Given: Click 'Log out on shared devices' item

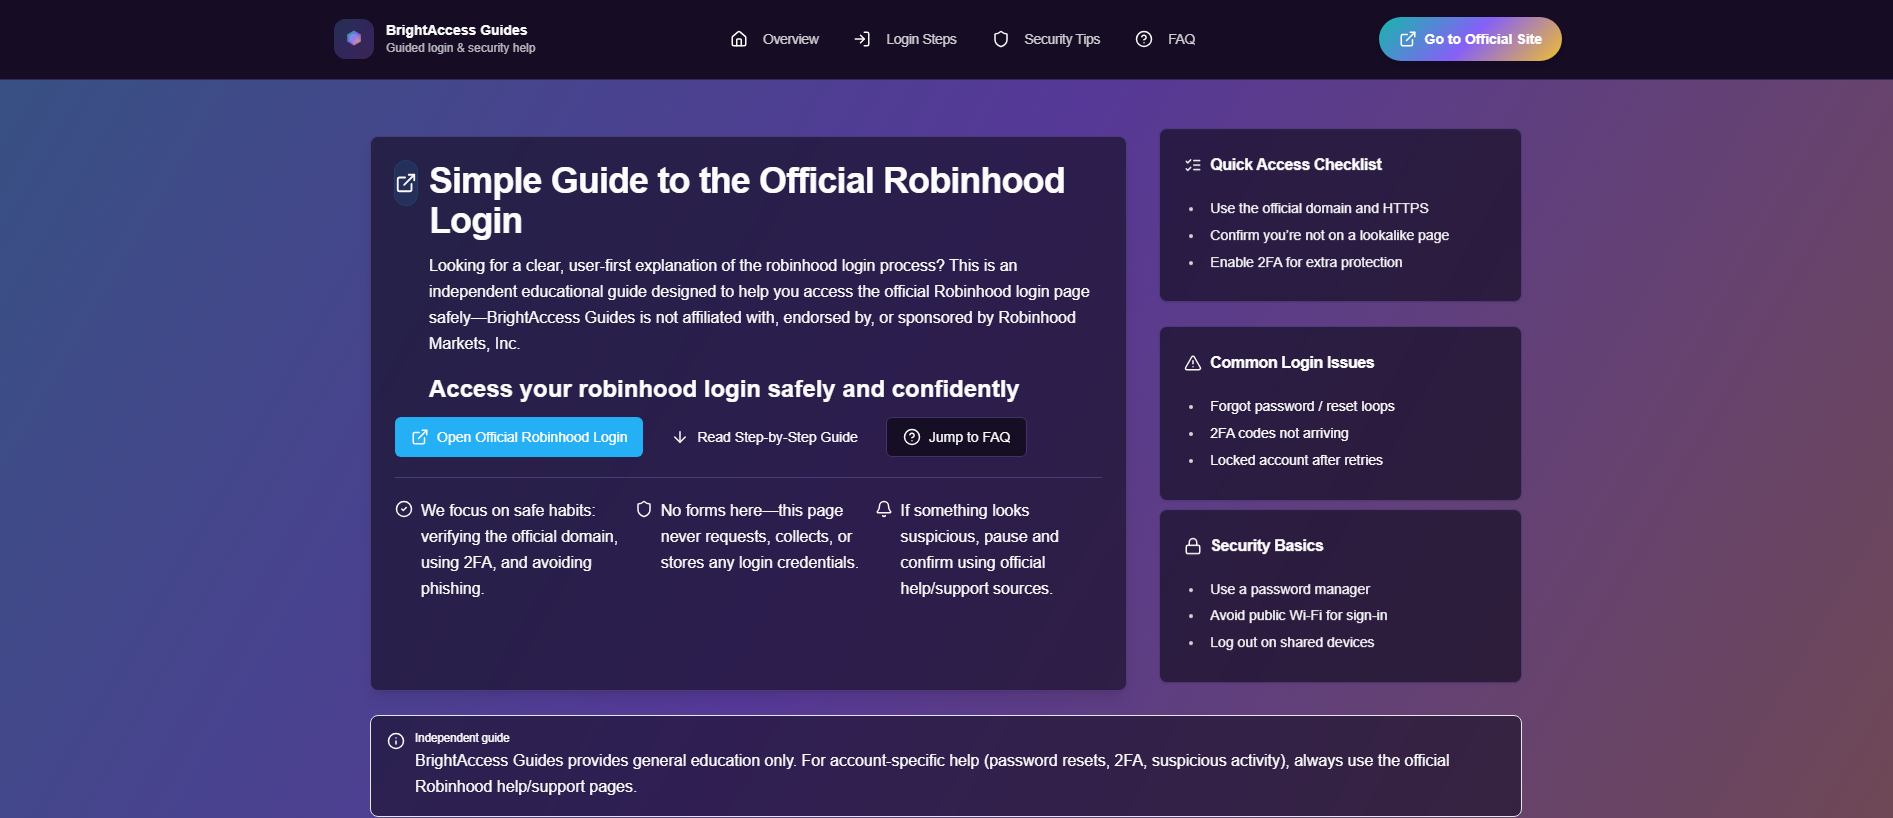Looking at the screenshot, I should (1292, 642).
